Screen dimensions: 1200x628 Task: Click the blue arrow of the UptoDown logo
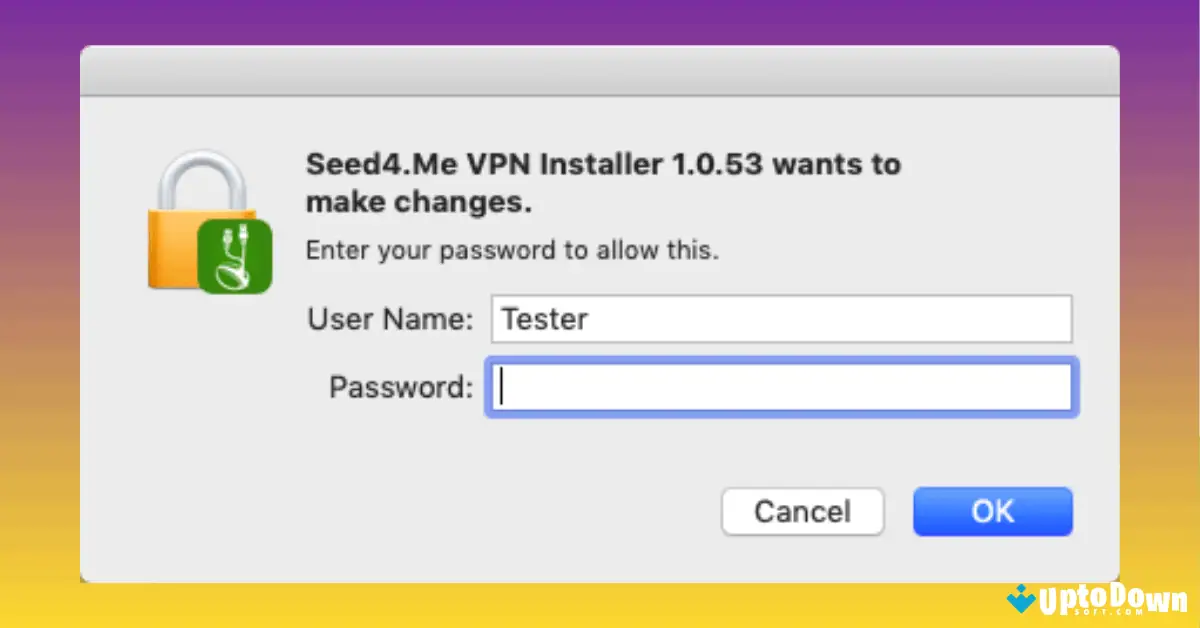tap(1020, 598)
